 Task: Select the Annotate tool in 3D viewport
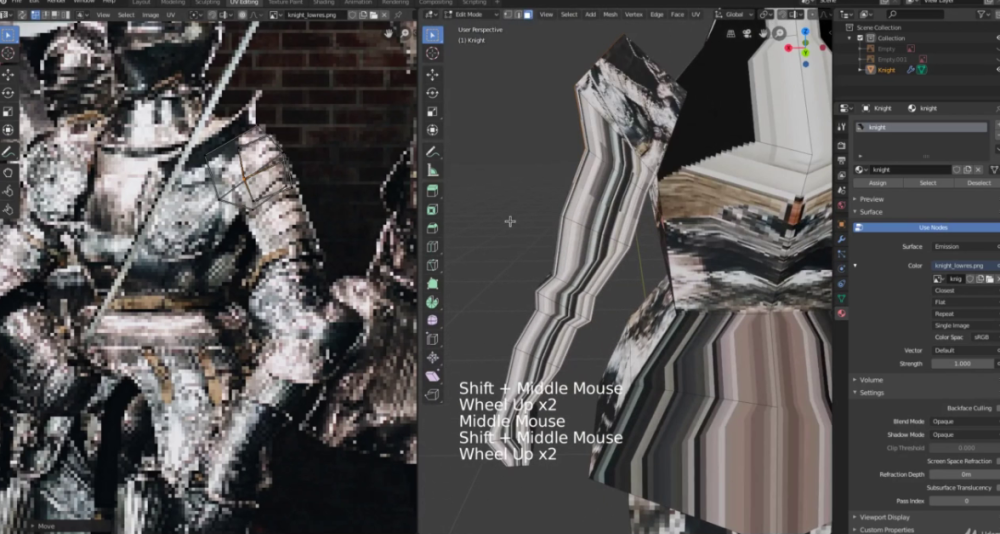pos(432,152)
